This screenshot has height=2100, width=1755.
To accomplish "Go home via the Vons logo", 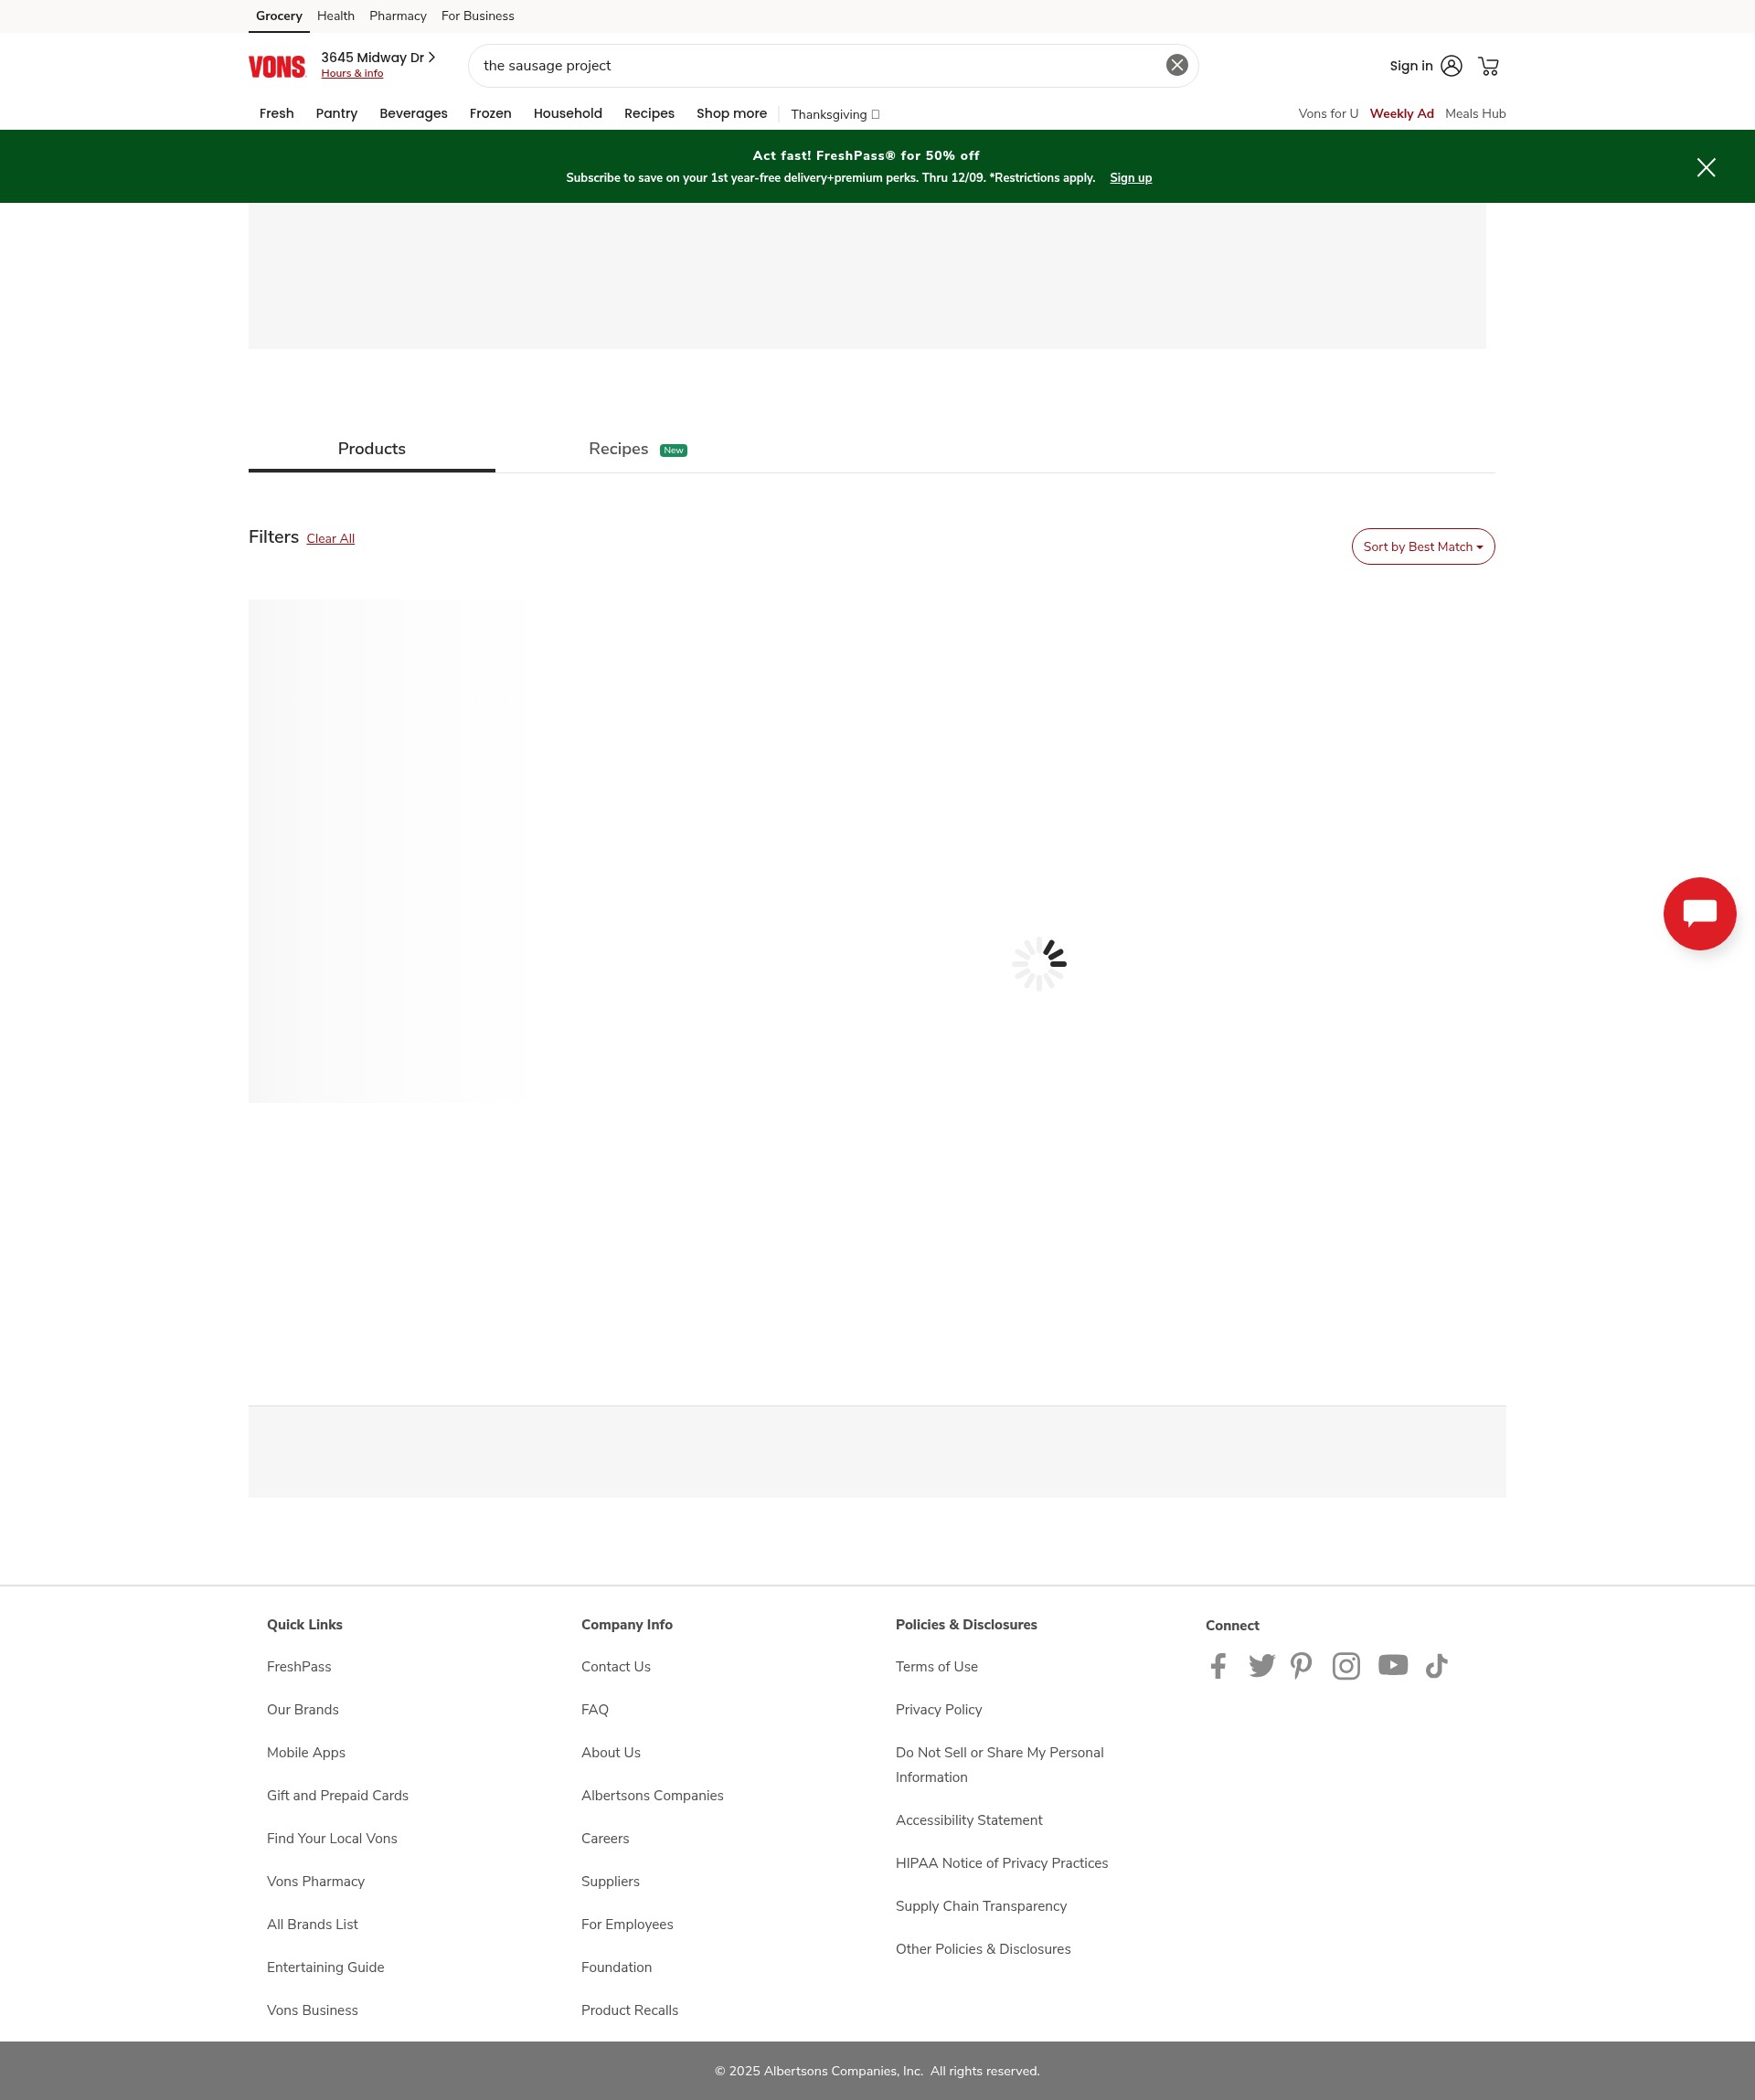I will (x=277, y=67).
